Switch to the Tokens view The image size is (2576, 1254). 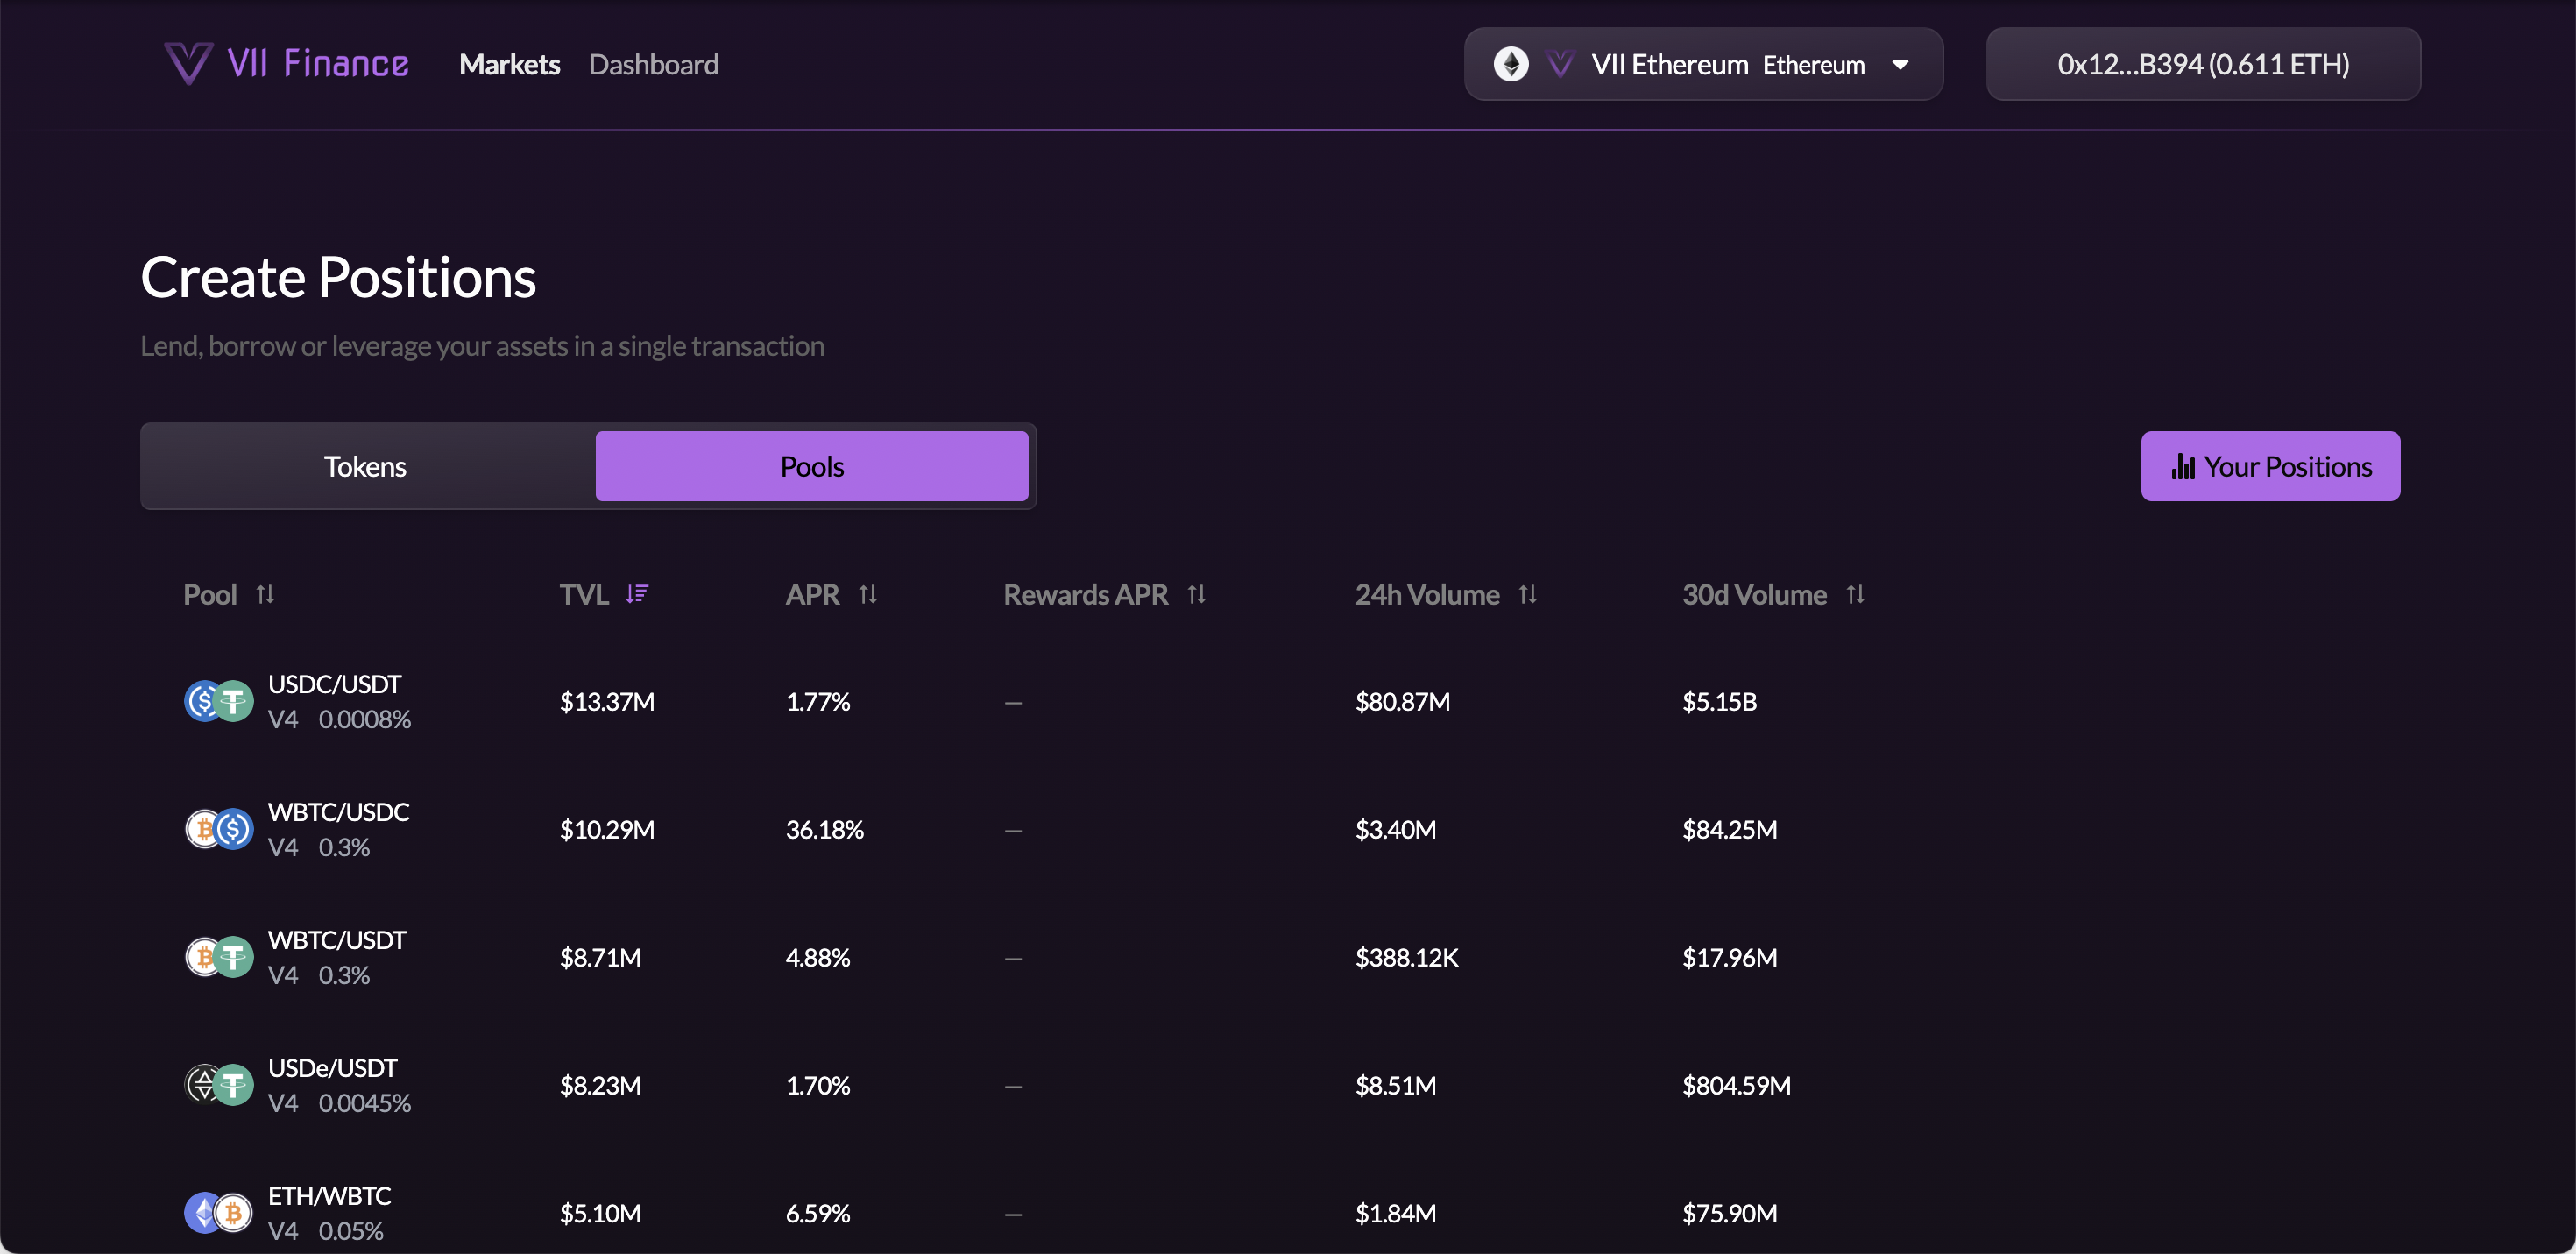365,466
